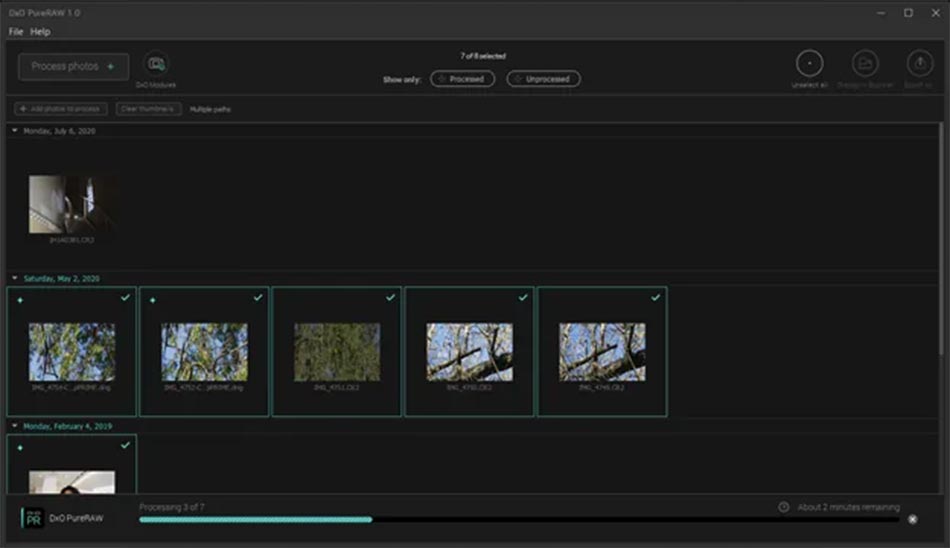Collapse the Saturday, May 2, 2020 group
This screenshot has width=950, height=548.
pyautogui.click(x=15, y=278)
